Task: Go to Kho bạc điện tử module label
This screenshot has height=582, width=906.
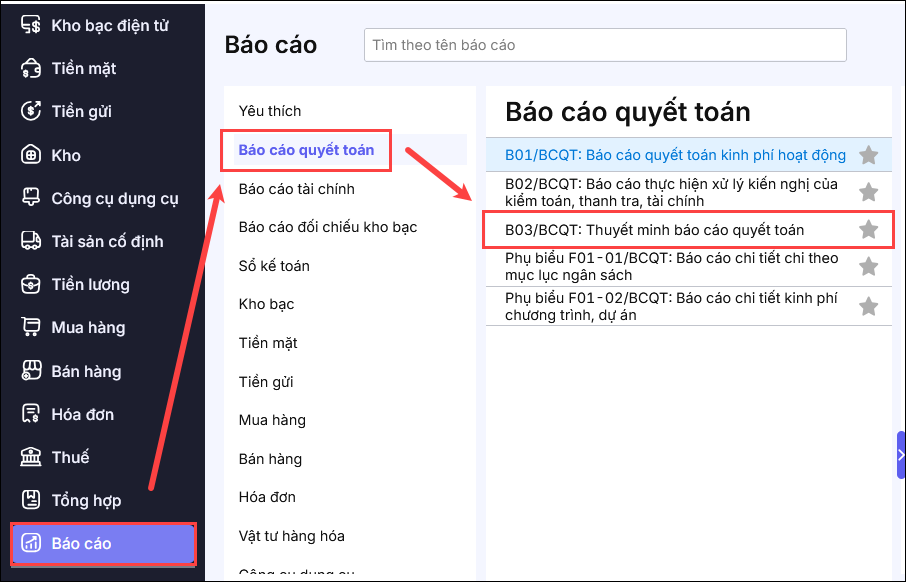Action: (110, 25)
